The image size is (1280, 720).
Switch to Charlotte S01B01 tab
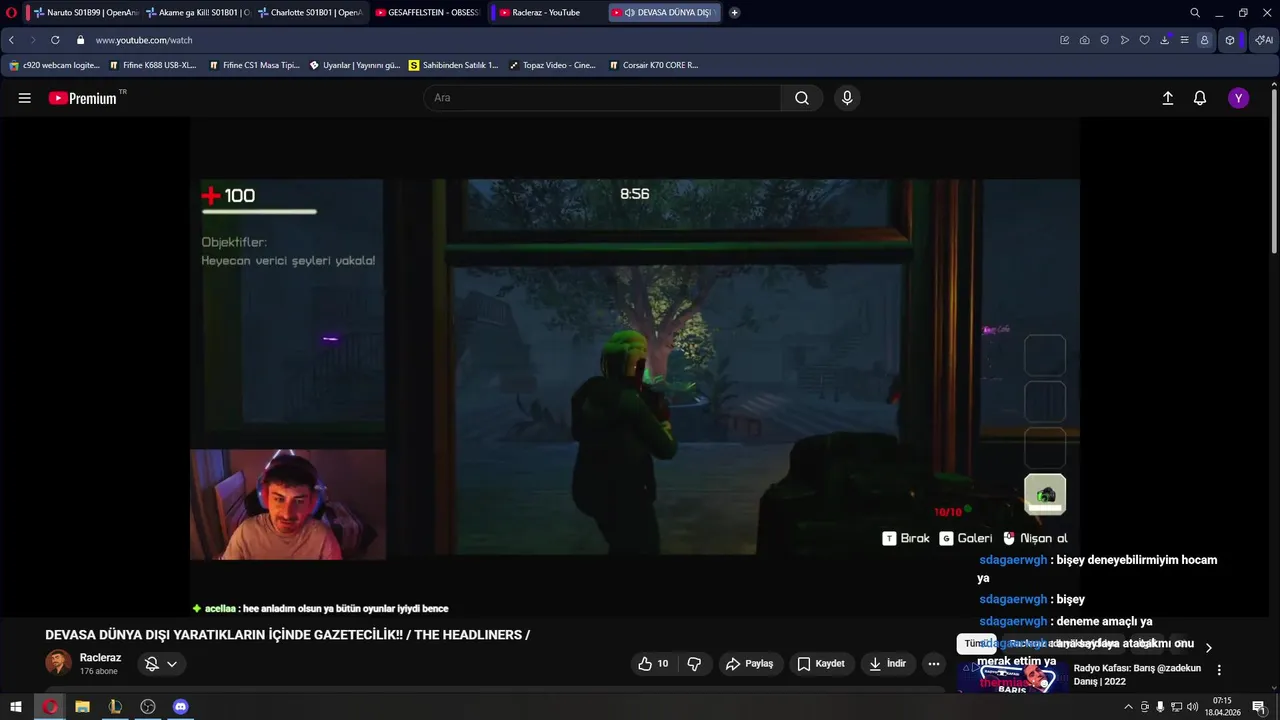pyautogui.click(x=309, y=13)
